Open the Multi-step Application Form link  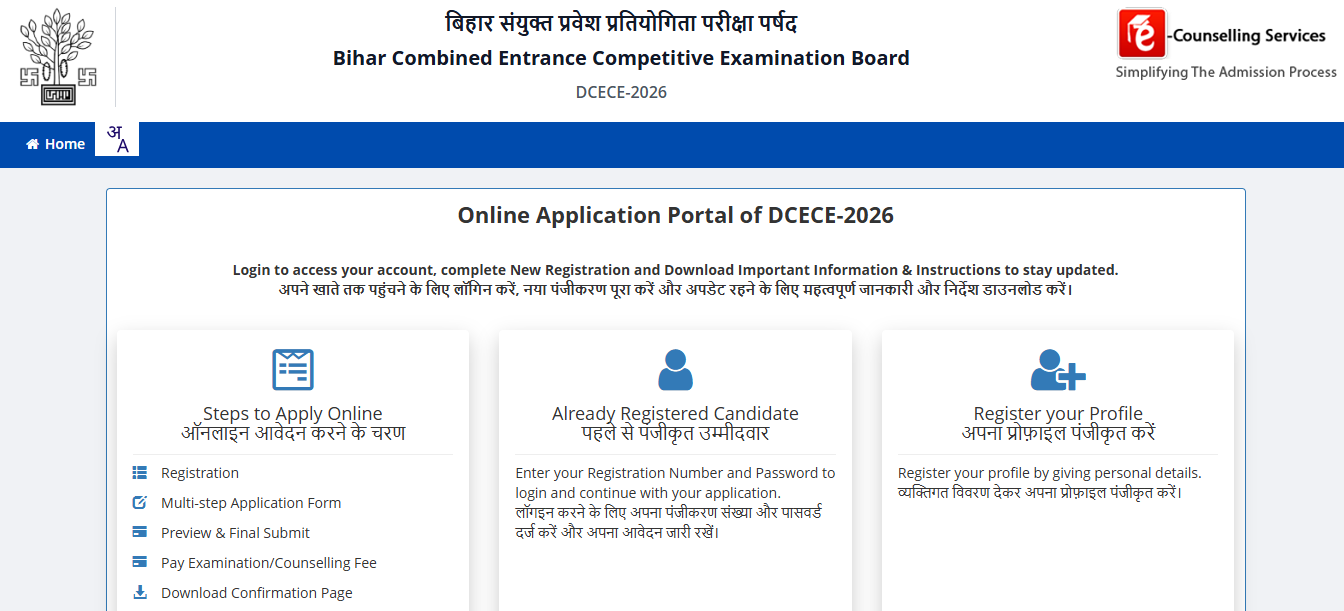[x=250, y=502]
